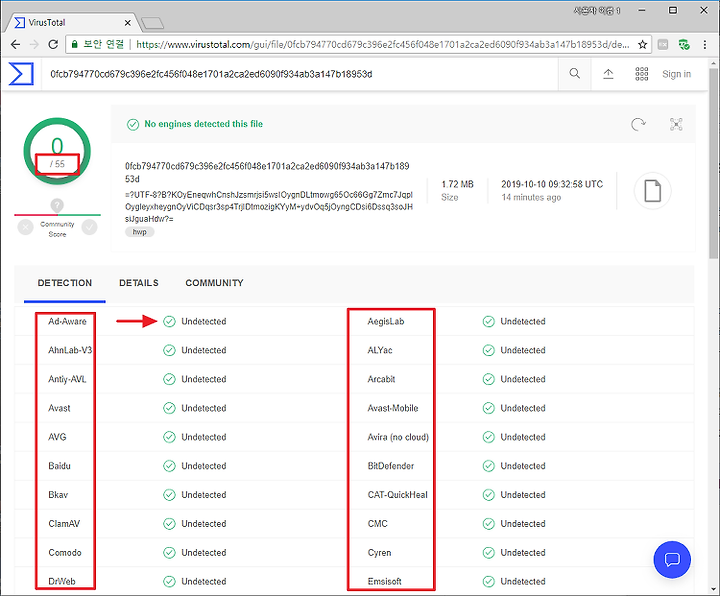Click the Bkav engine name
This screenshot has height=596, width=720.
pyautogui.click(x=58, y=495)
